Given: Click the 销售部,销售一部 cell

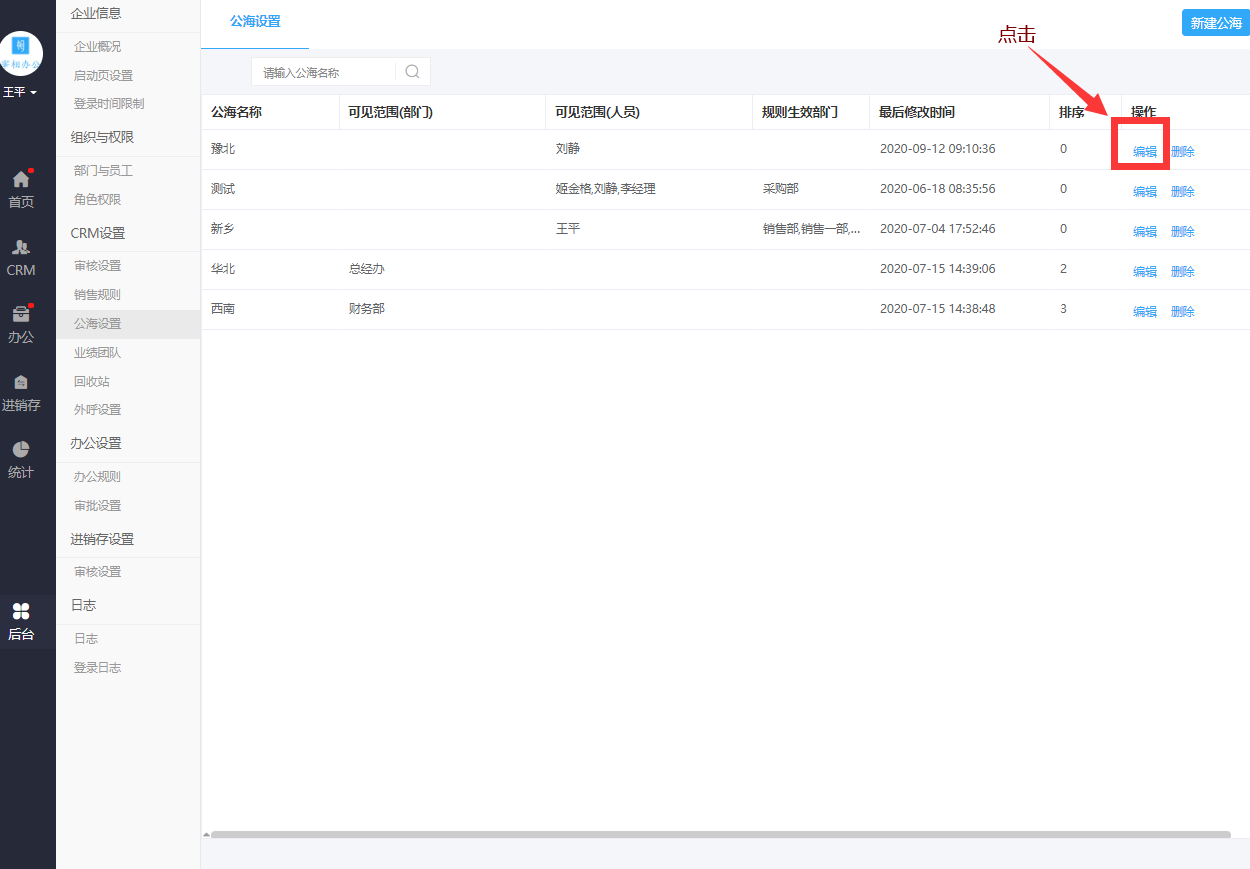Looking at the screenshot, I should (x=811, y=229).
